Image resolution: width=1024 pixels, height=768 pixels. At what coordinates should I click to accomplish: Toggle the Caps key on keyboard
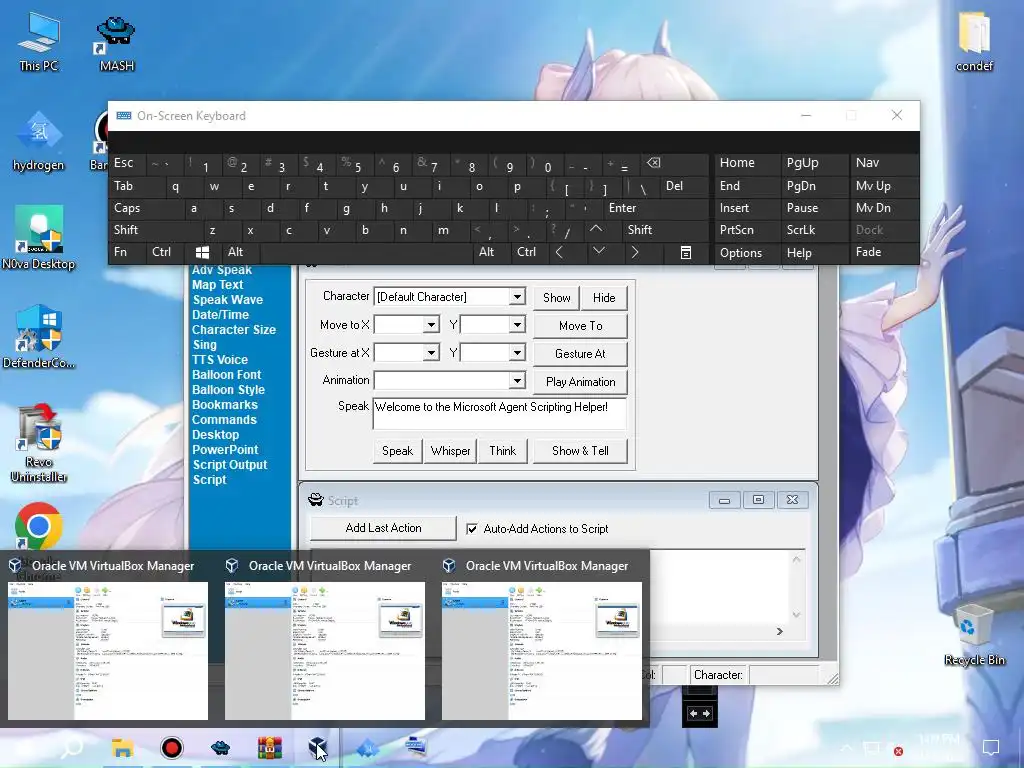127,208
